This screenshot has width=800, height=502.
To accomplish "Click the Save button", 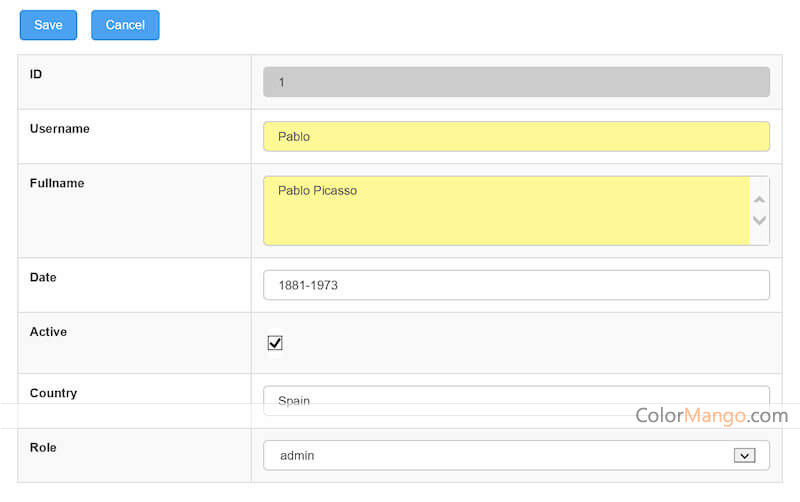I will [x=48, y=25].
